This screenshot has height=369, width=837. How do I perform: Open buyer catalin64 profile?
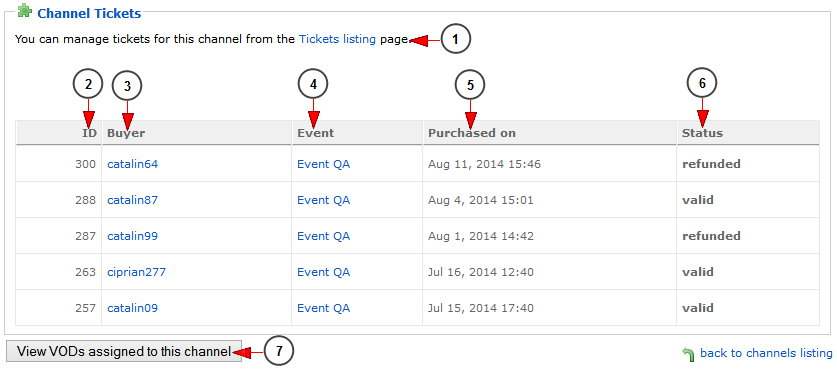[x=132, y=164]
